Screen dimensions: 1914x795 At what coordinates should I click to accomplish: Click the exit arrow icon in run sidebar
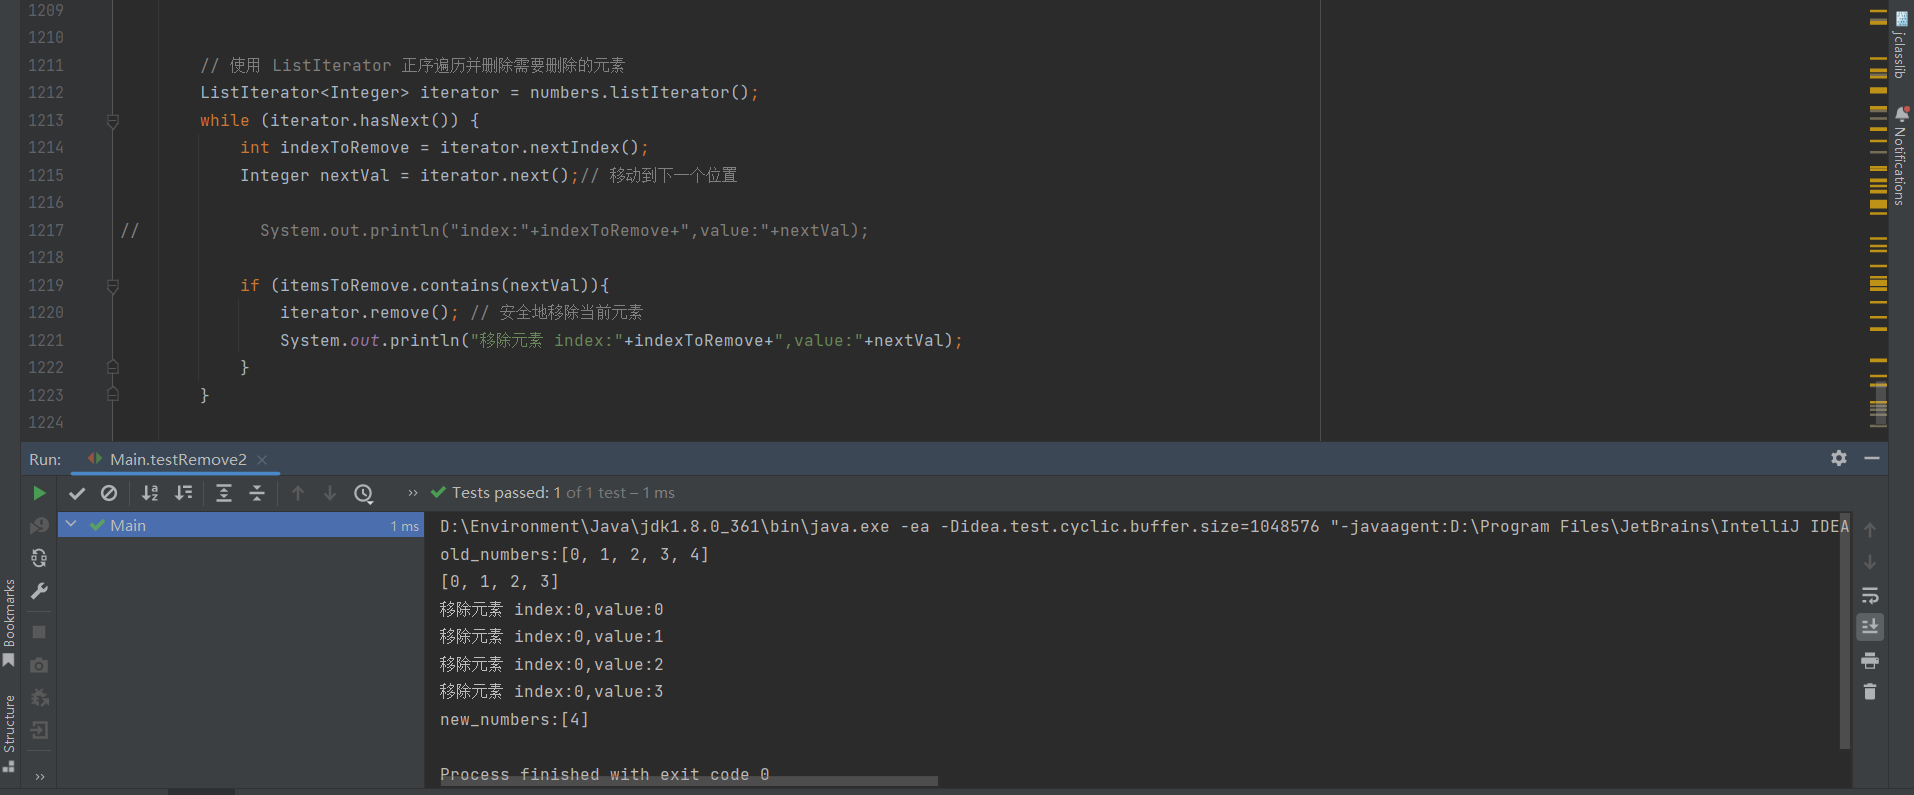[x=39, y=730]
